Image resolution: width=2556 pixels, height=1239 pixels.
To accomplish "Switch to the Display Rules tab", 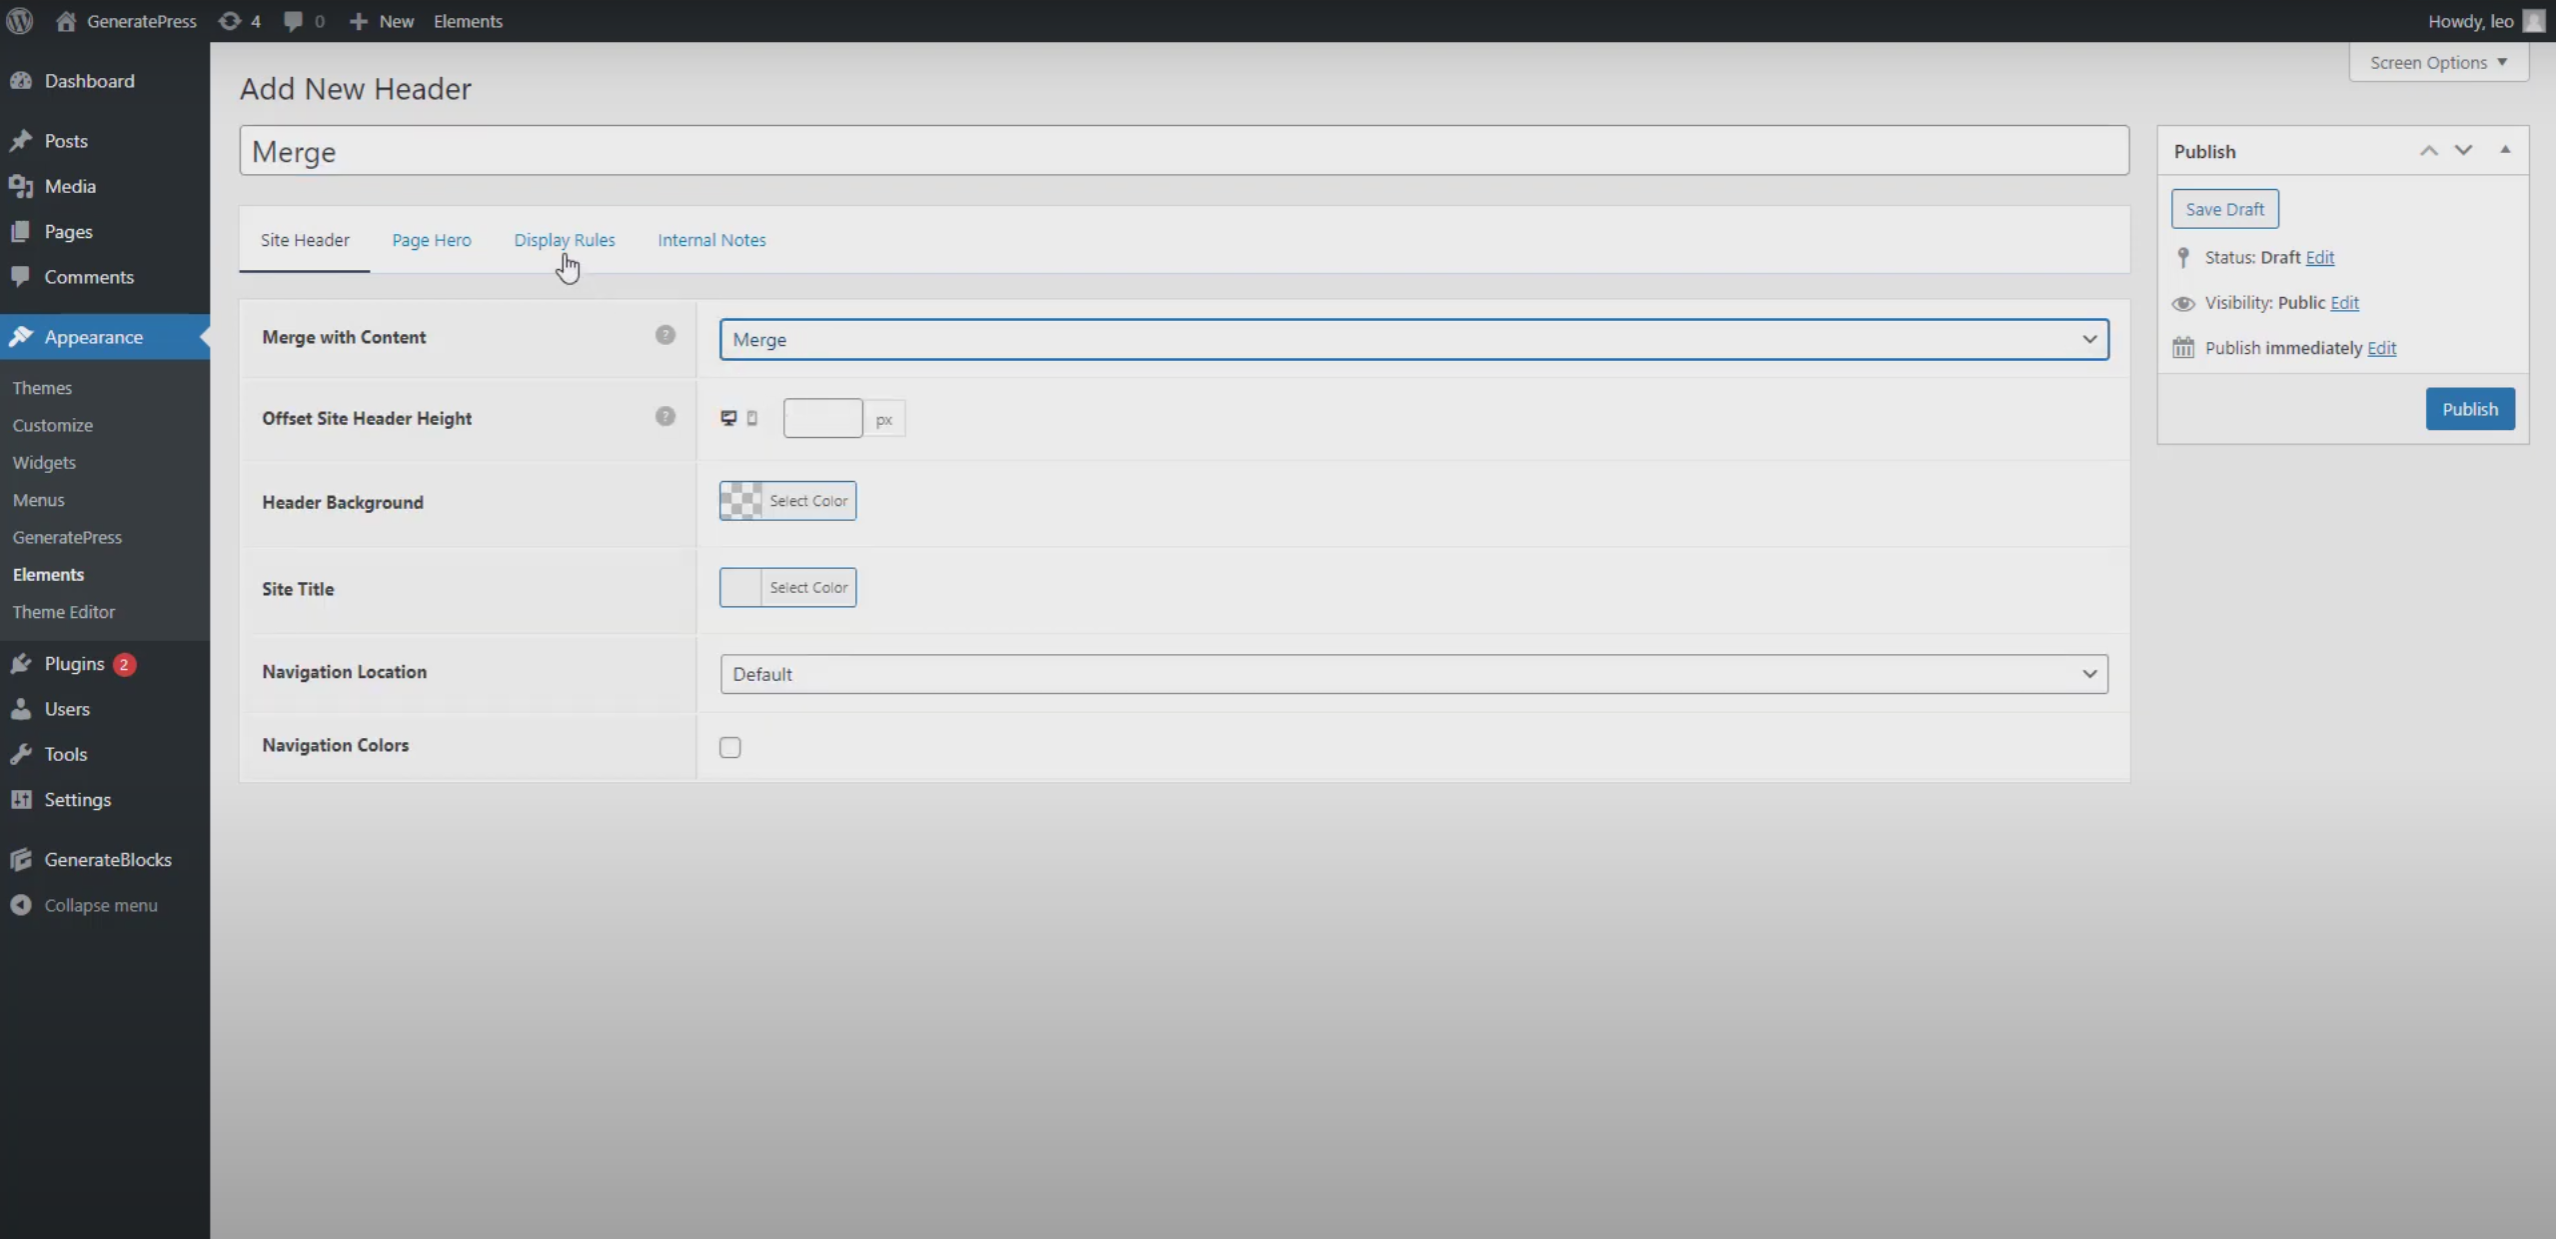I will click(564, 240).
